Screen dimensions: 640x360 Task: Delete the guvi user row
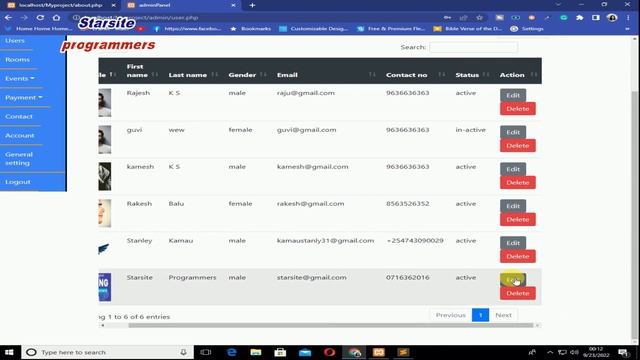tap(518, 146)
